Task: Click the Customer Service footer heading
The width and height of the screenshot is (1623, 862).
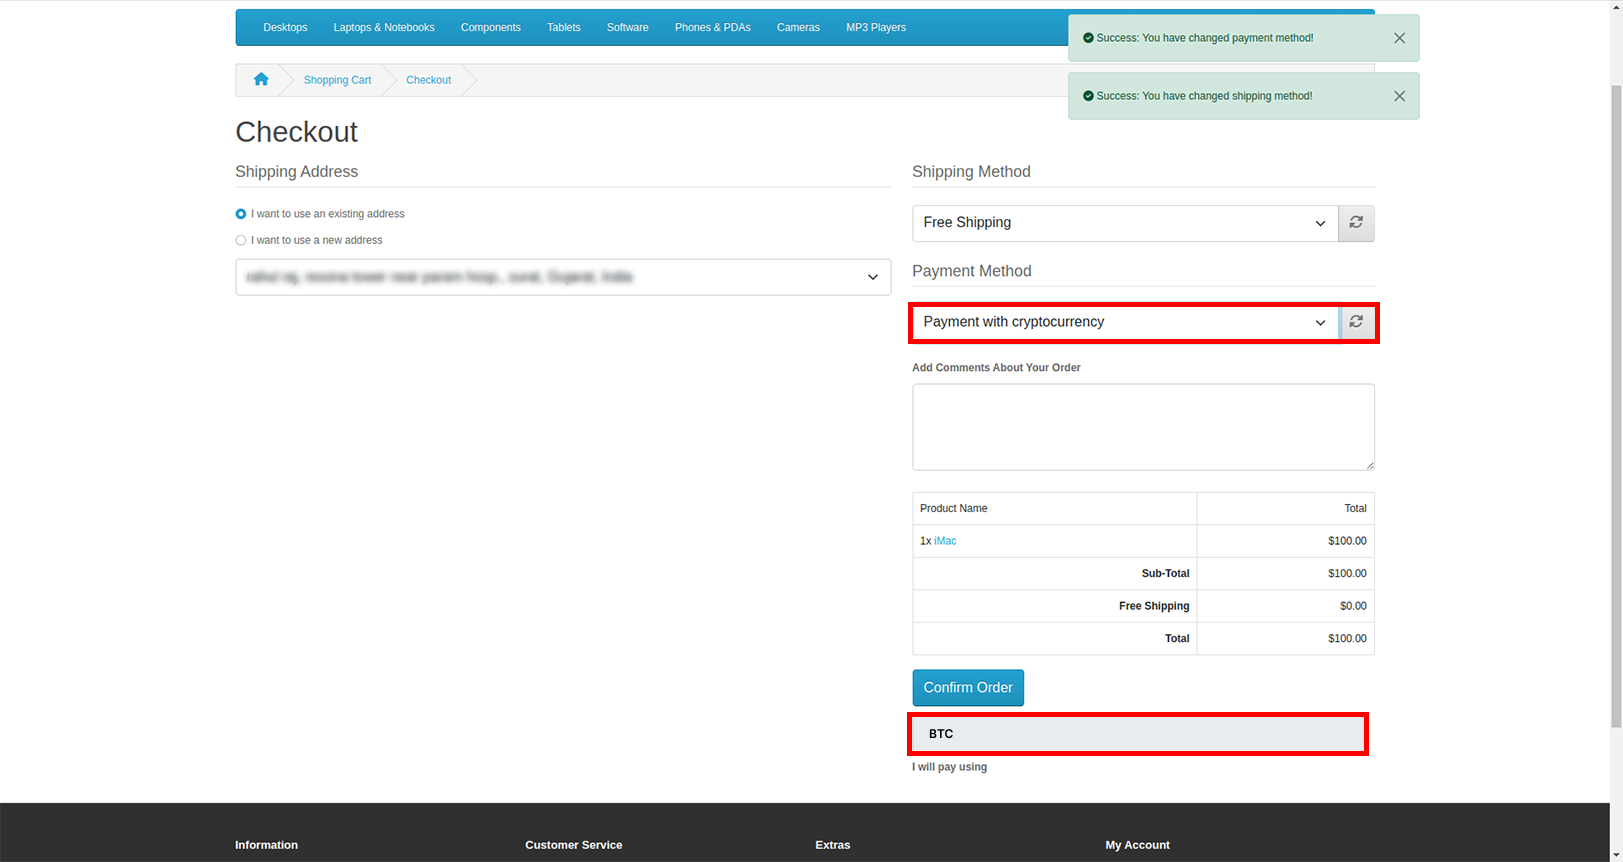Action: [574, 845]
